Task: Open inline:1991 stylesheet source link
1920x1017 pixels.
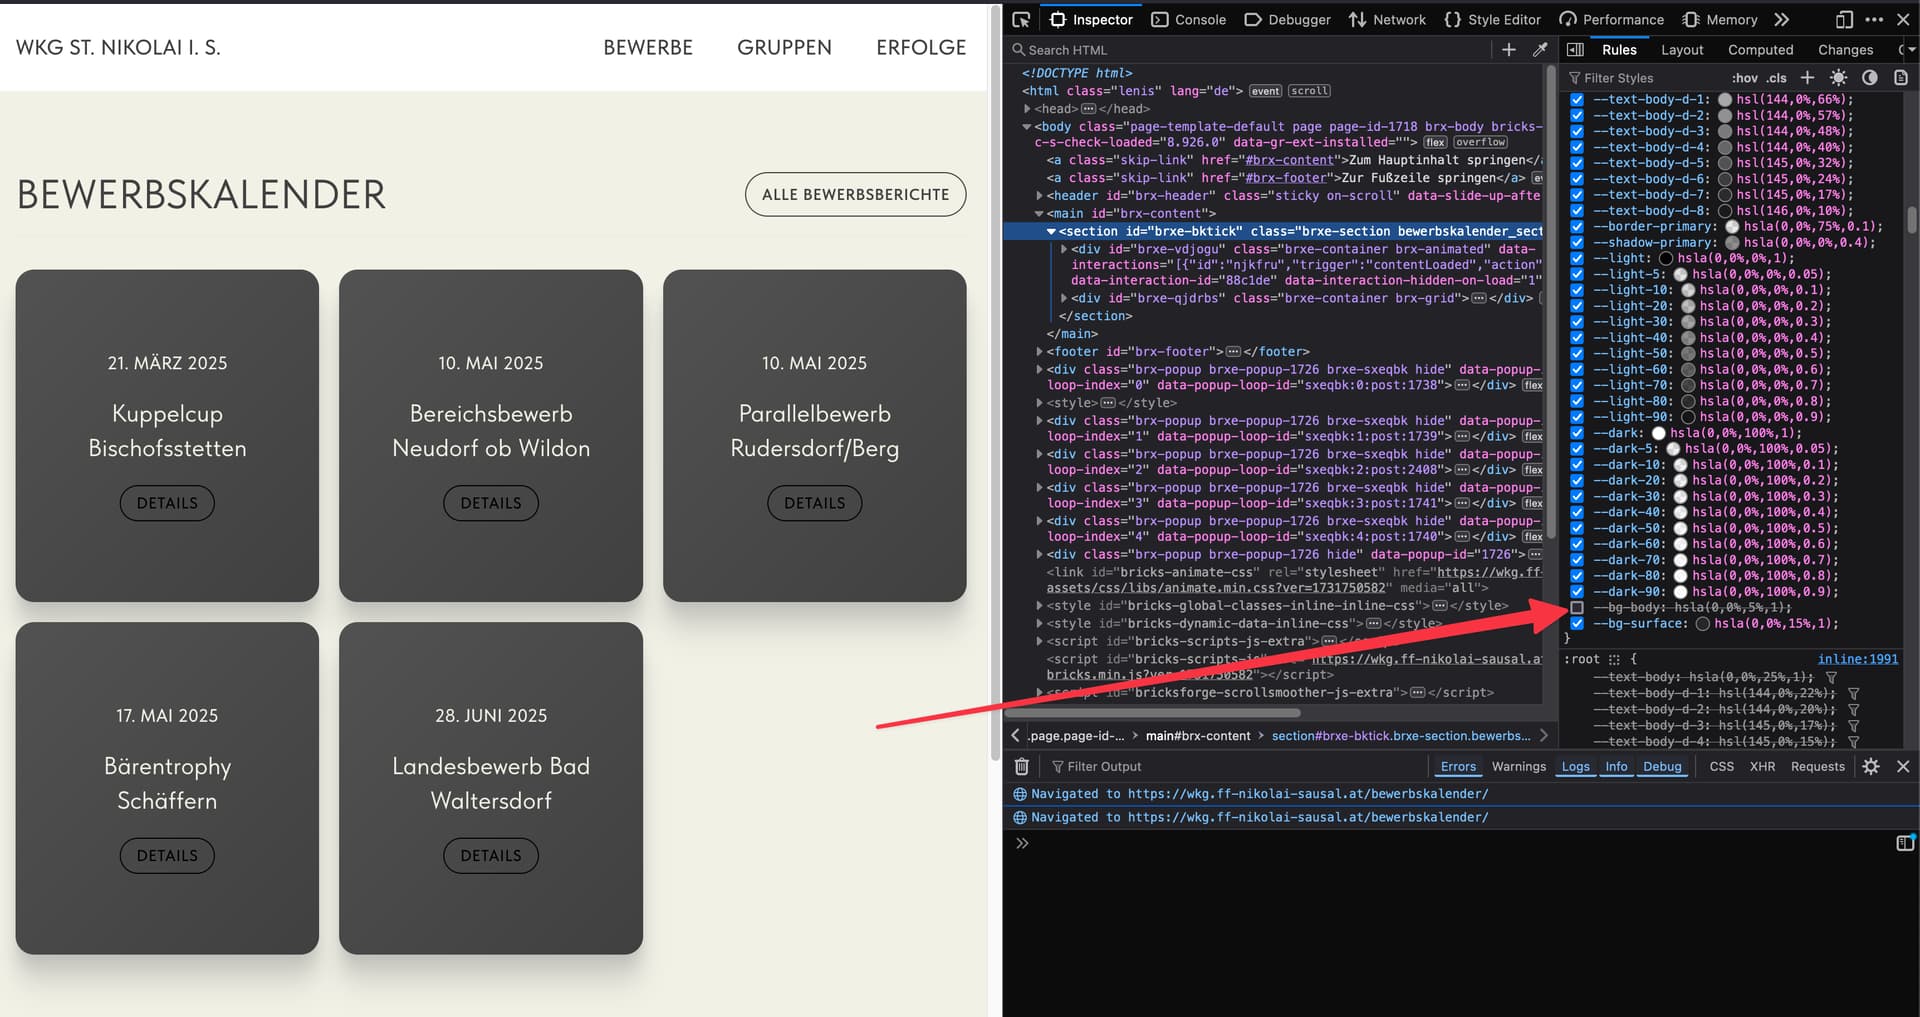Action: pos(1857,659)
